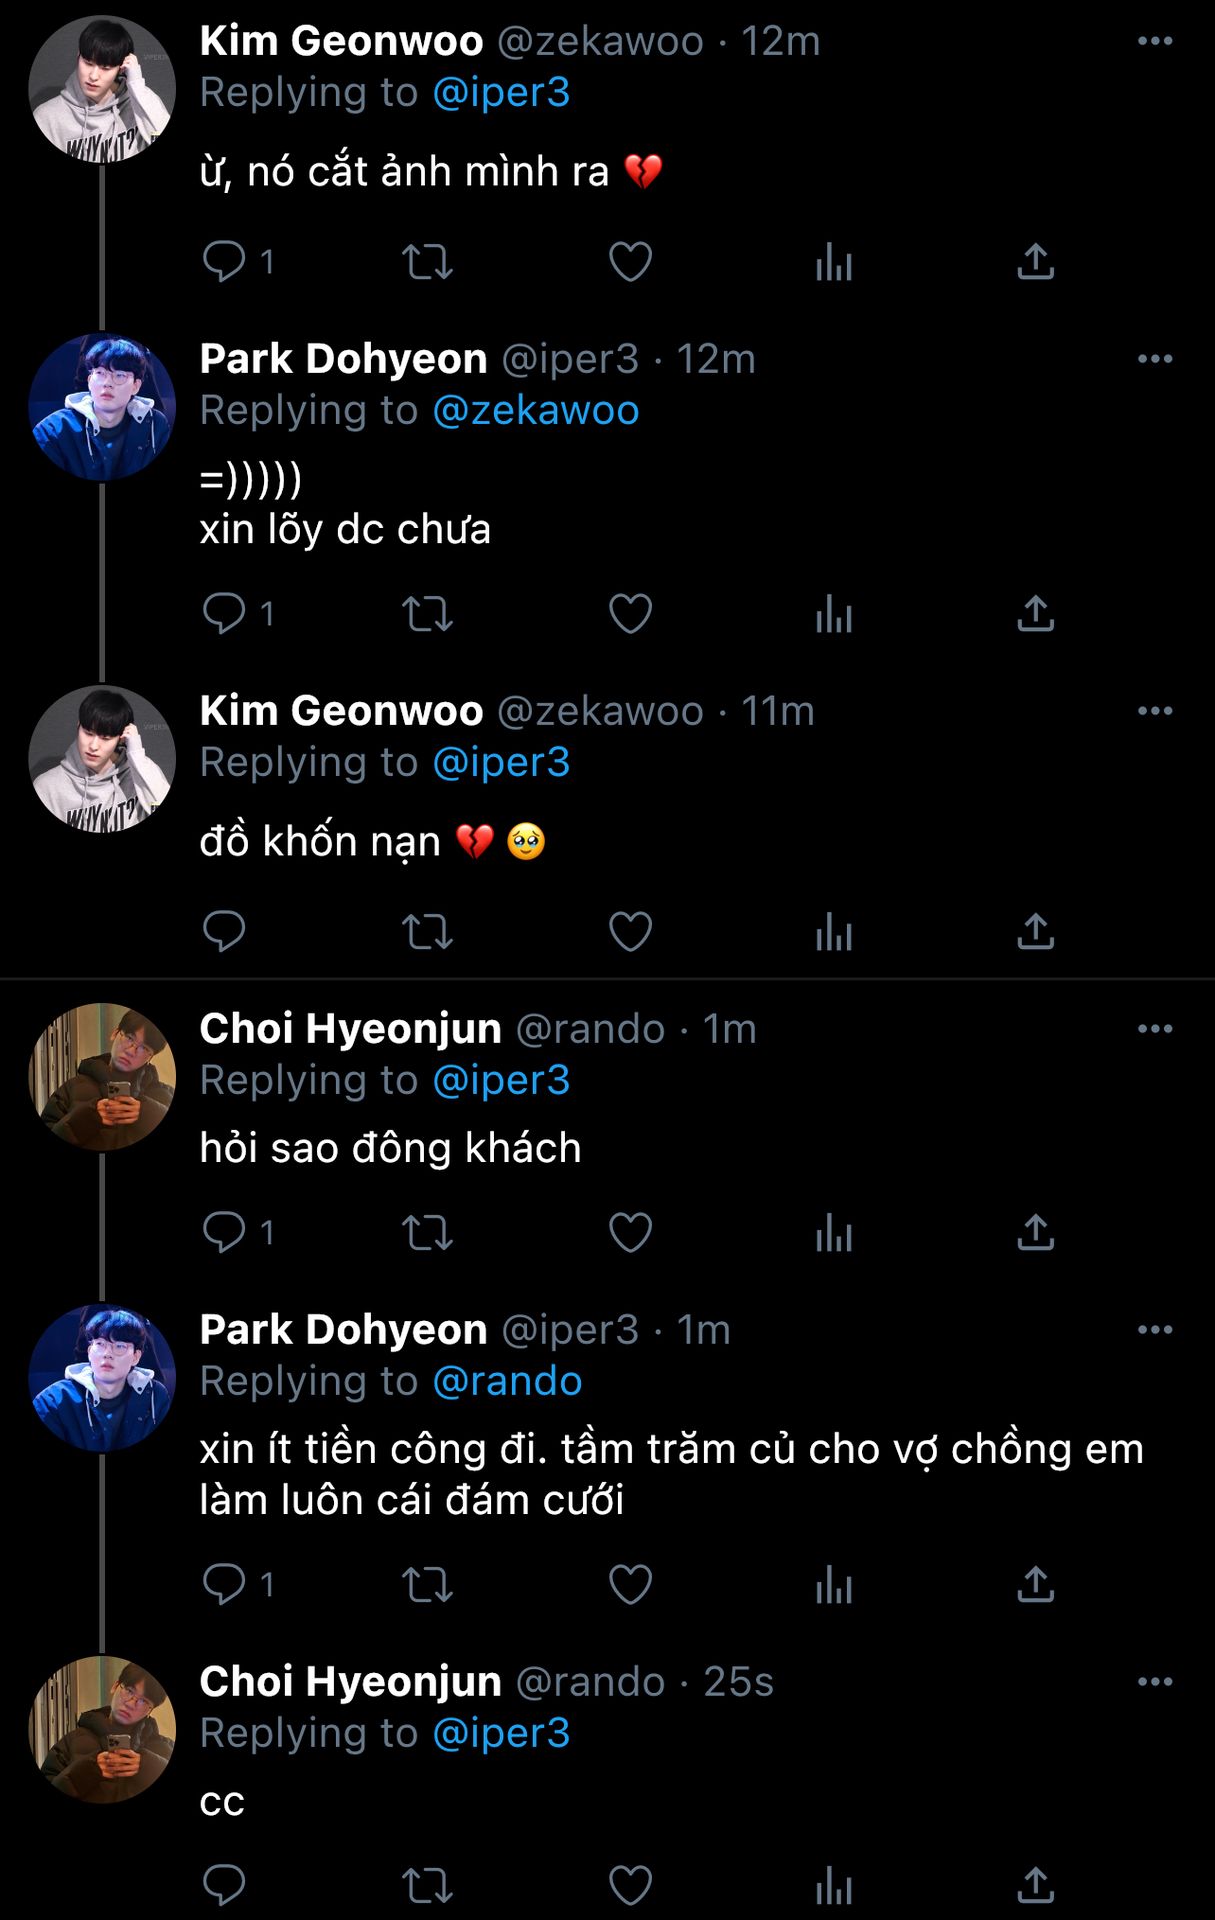This screenshot has height=1920, width=1215.
Task: Open more options on first Kim Geonwoo tweet
Action: [1155, 41]
